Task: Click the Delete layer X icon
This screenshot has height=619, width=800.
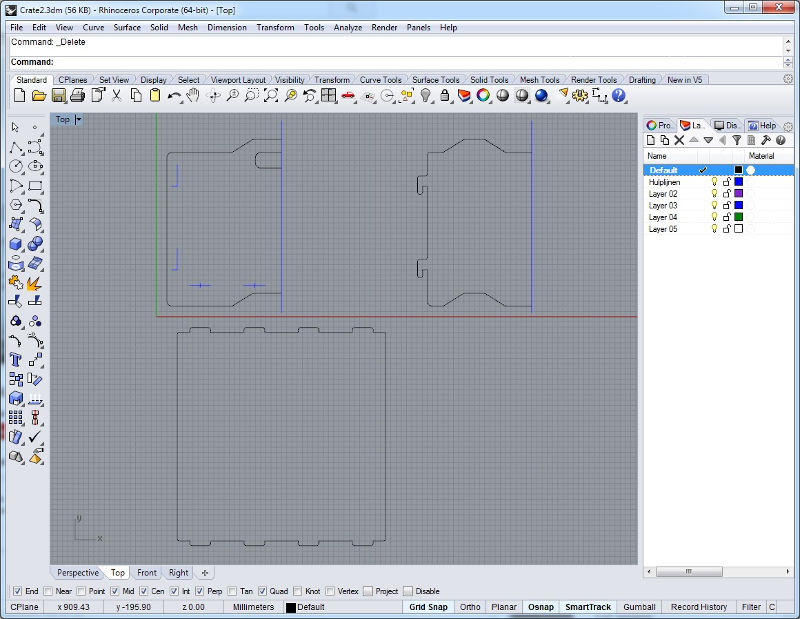Action: (679, 140)
